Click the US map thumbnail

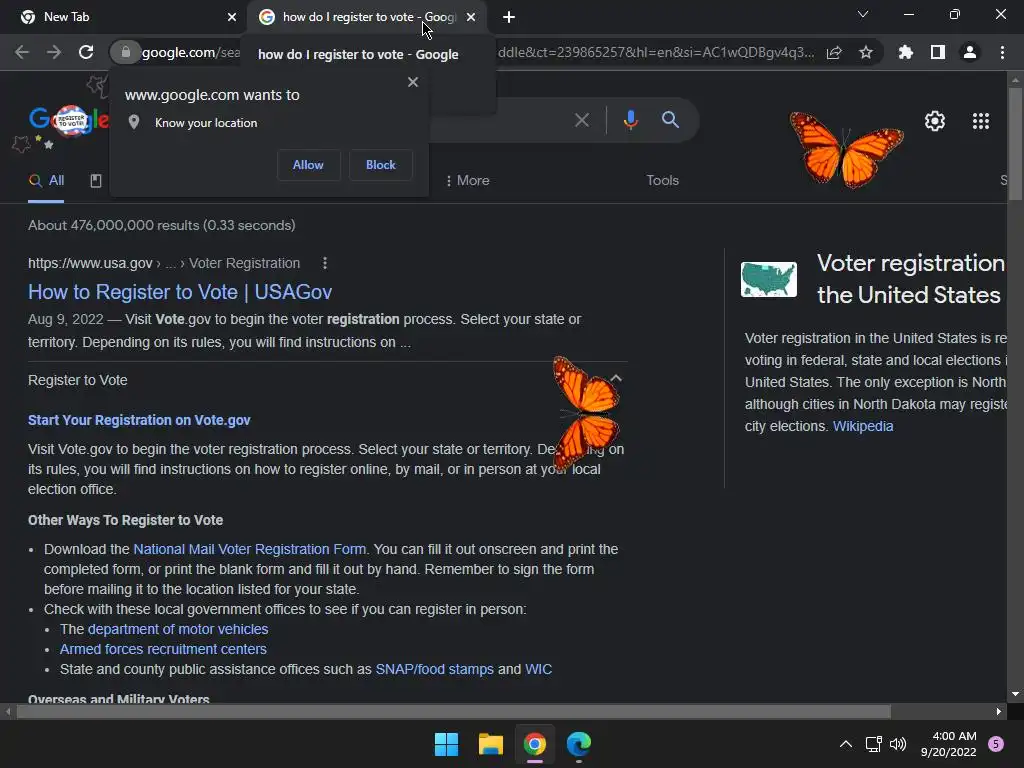point(769,280)
